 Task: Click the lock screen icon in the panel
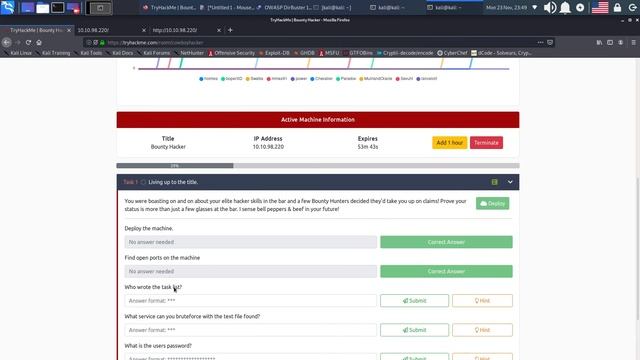[x=618, y=7]
